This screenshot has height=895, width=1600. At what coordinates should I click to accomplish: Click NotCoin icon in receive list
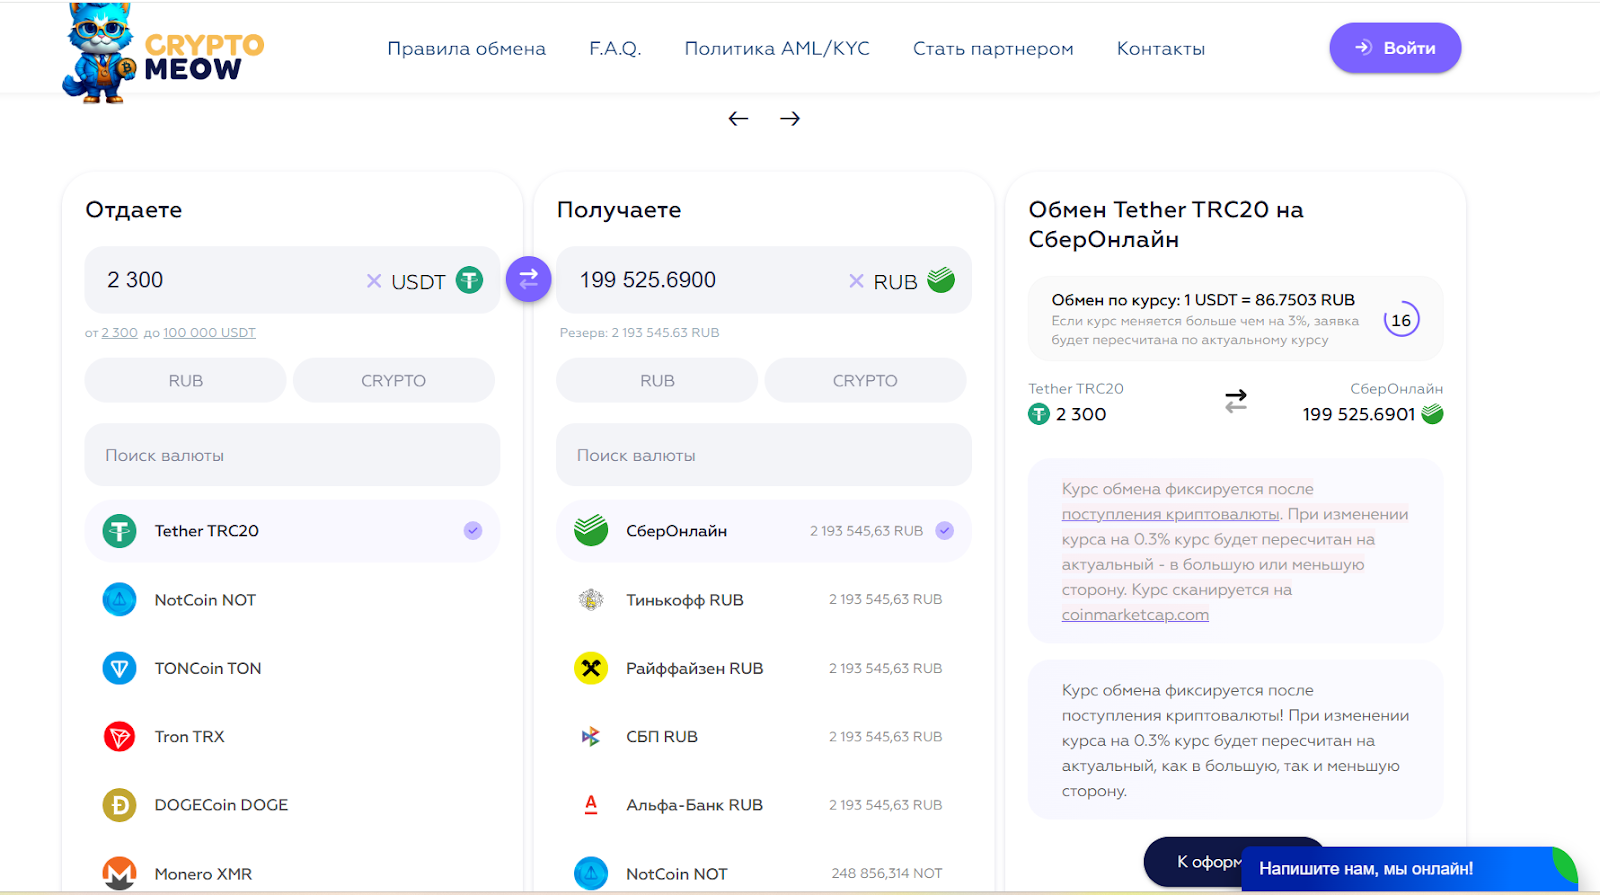(x=591, y=873)
